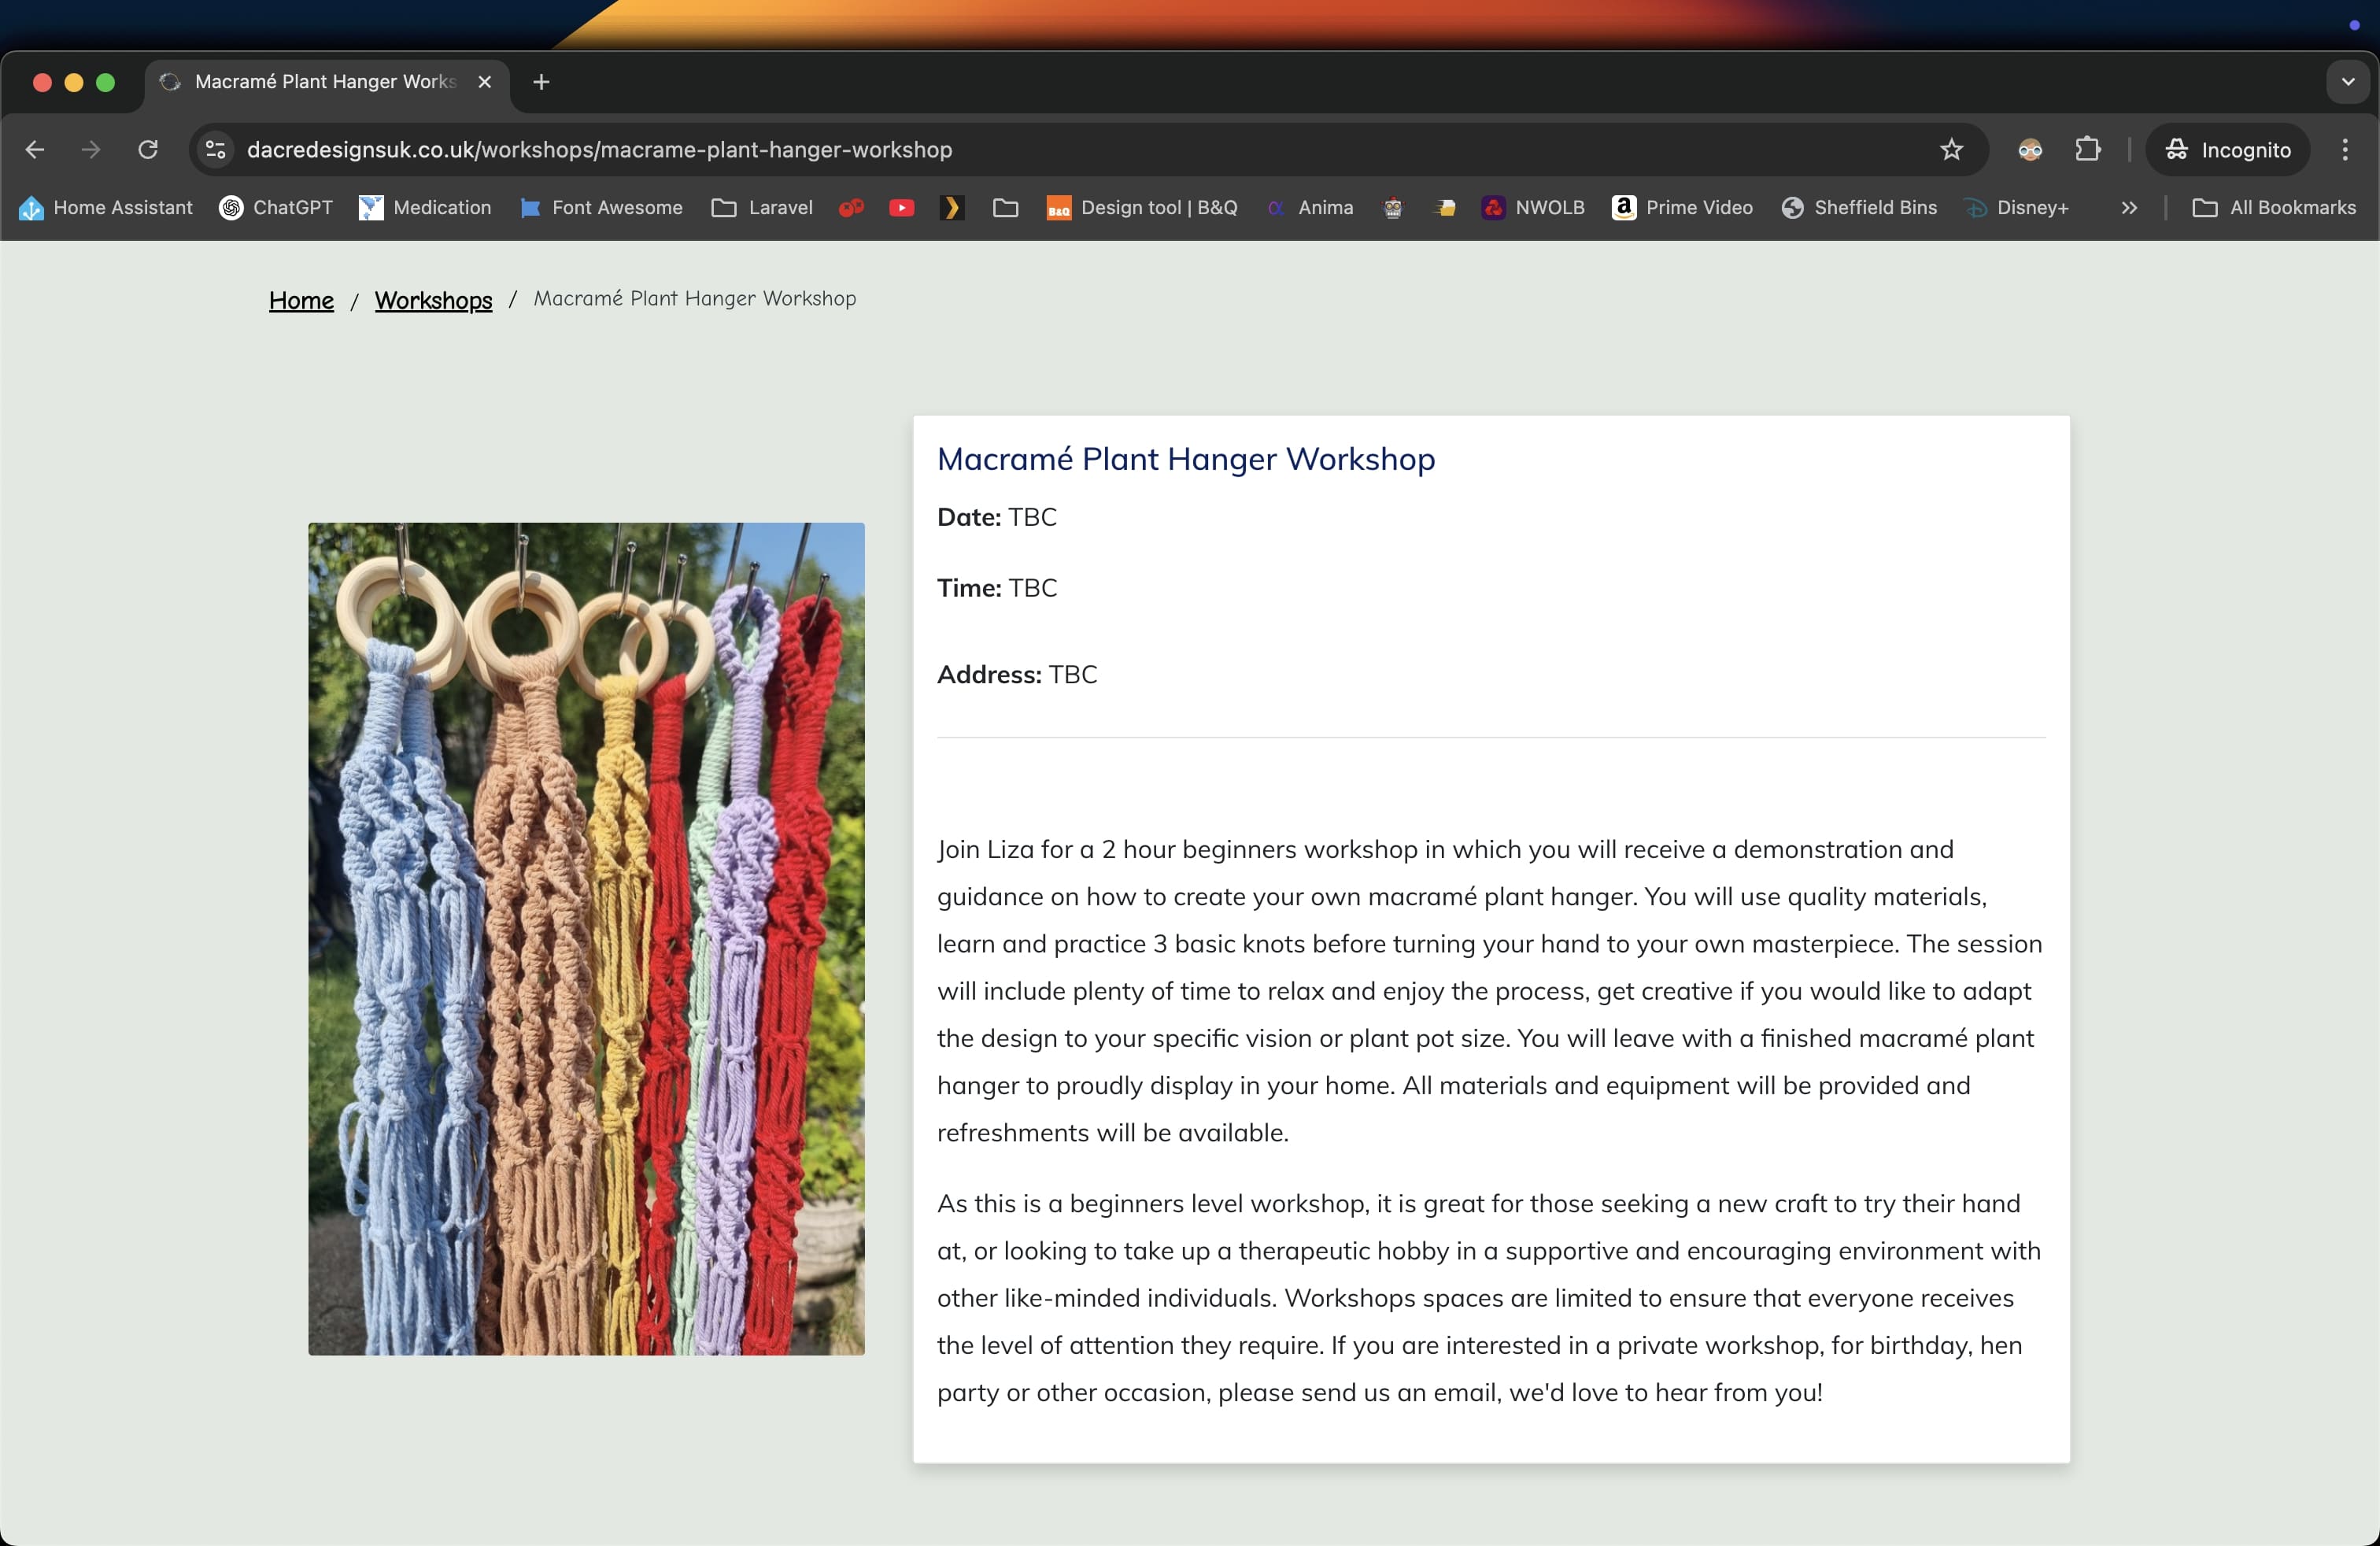The width and height of the screenshot is (2380, 1546).
Task: Close the Macramé Plant Hanger tab
Action: click(x=485, y=82)
